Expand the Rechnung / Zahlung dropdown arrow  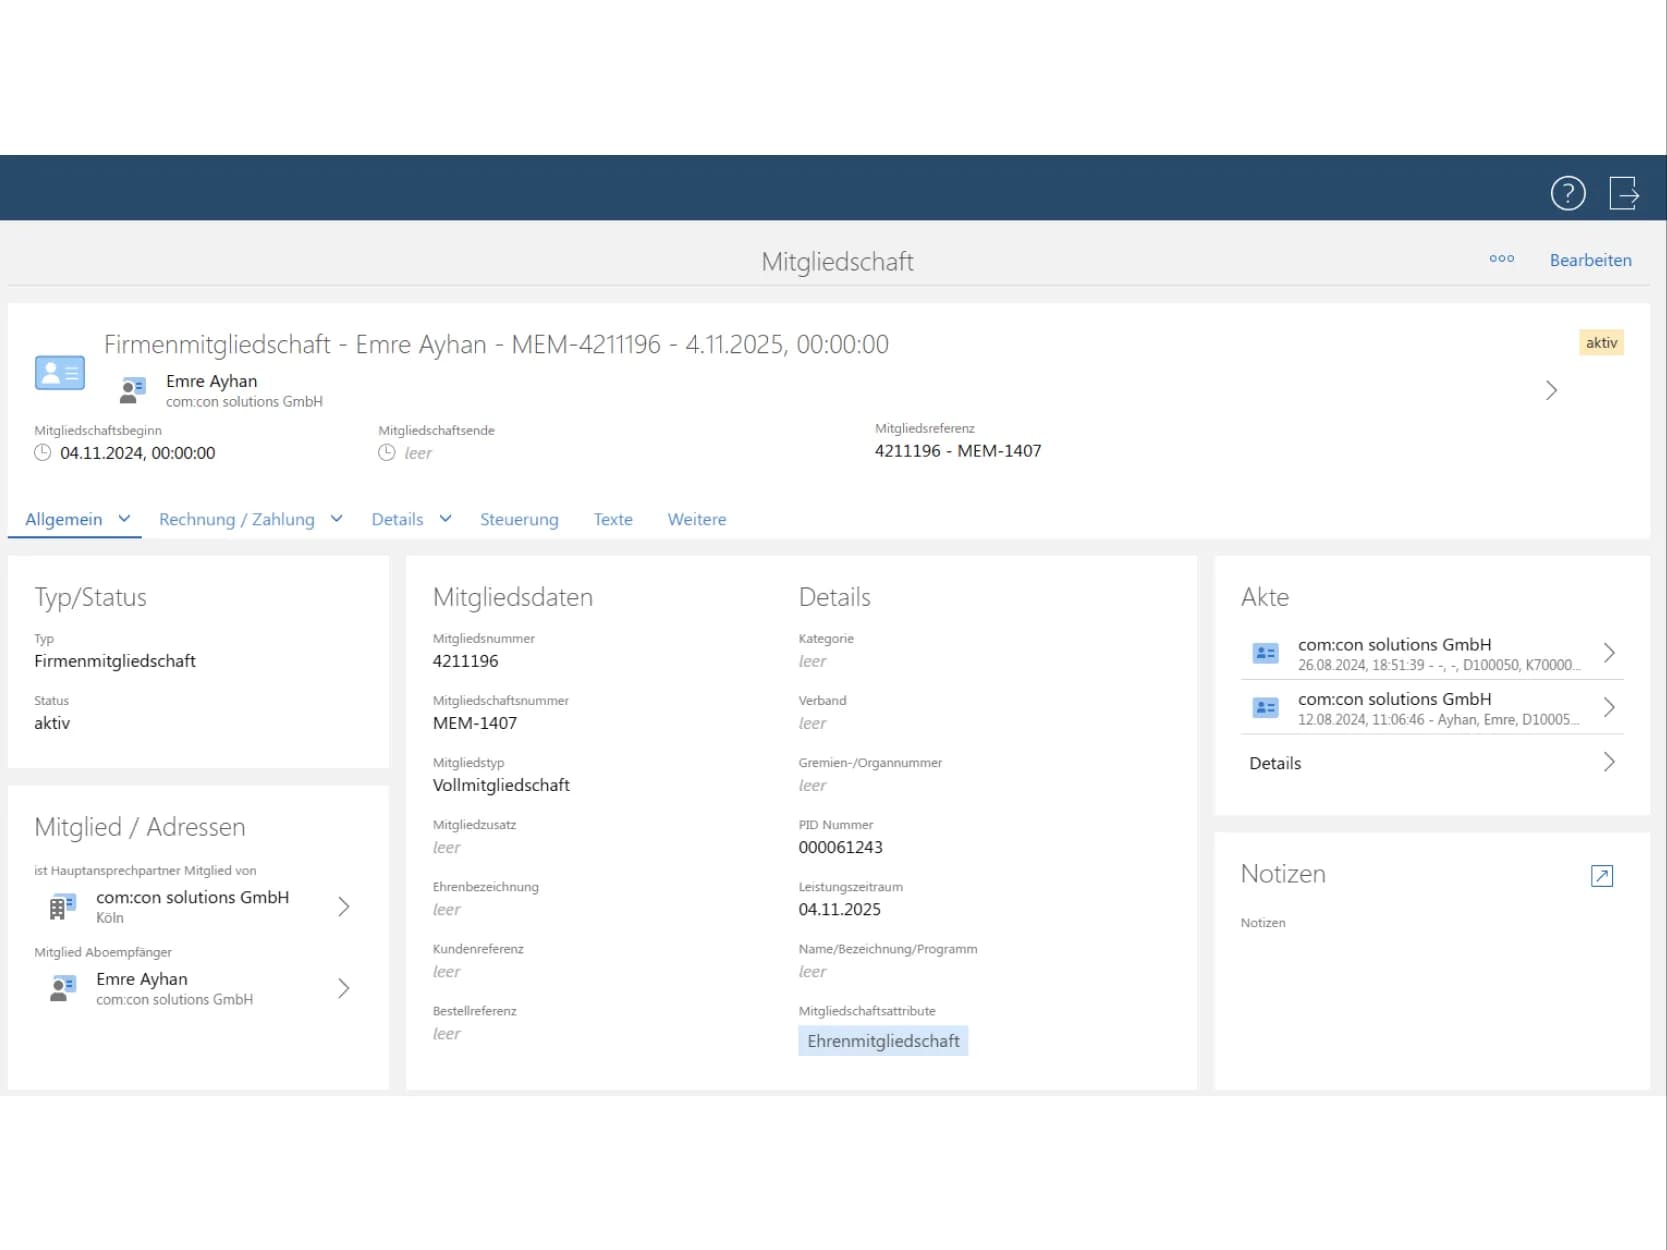(x=337, y=519)
